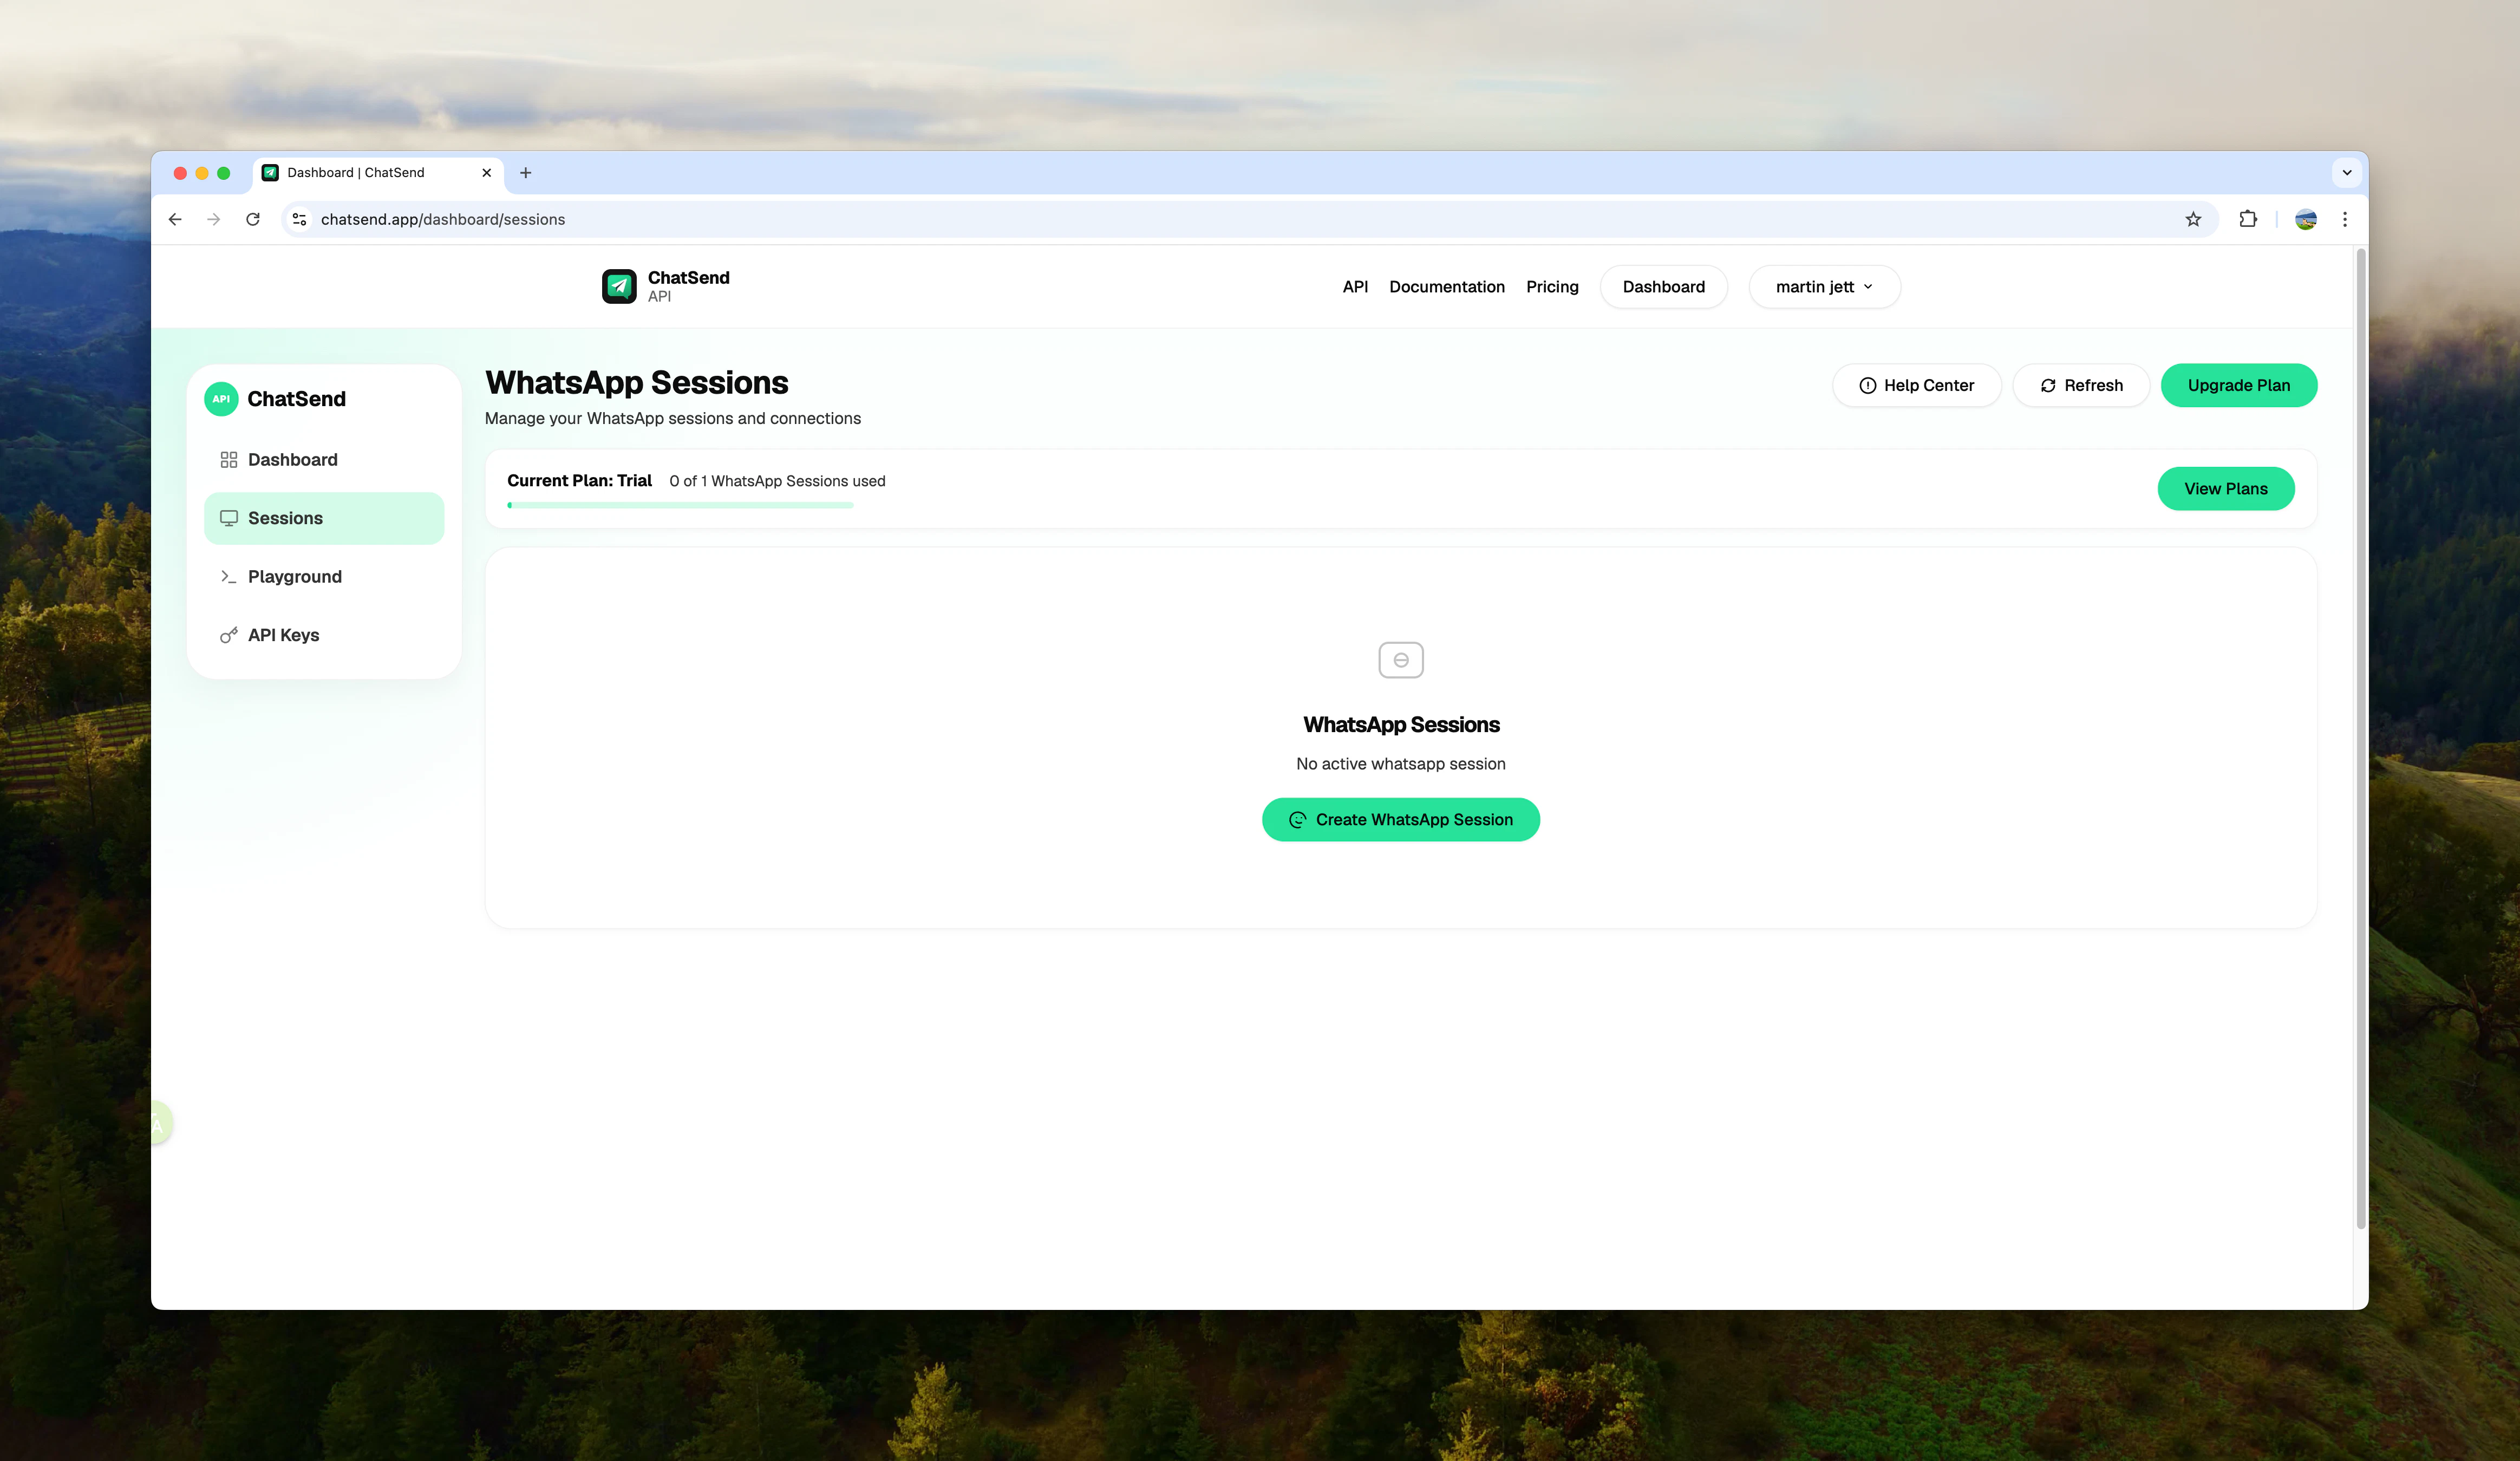Viewport: 2520px width, 1461px height.
Task: Click the empty sessions placeholder icon
Action: coord(1400,660)
